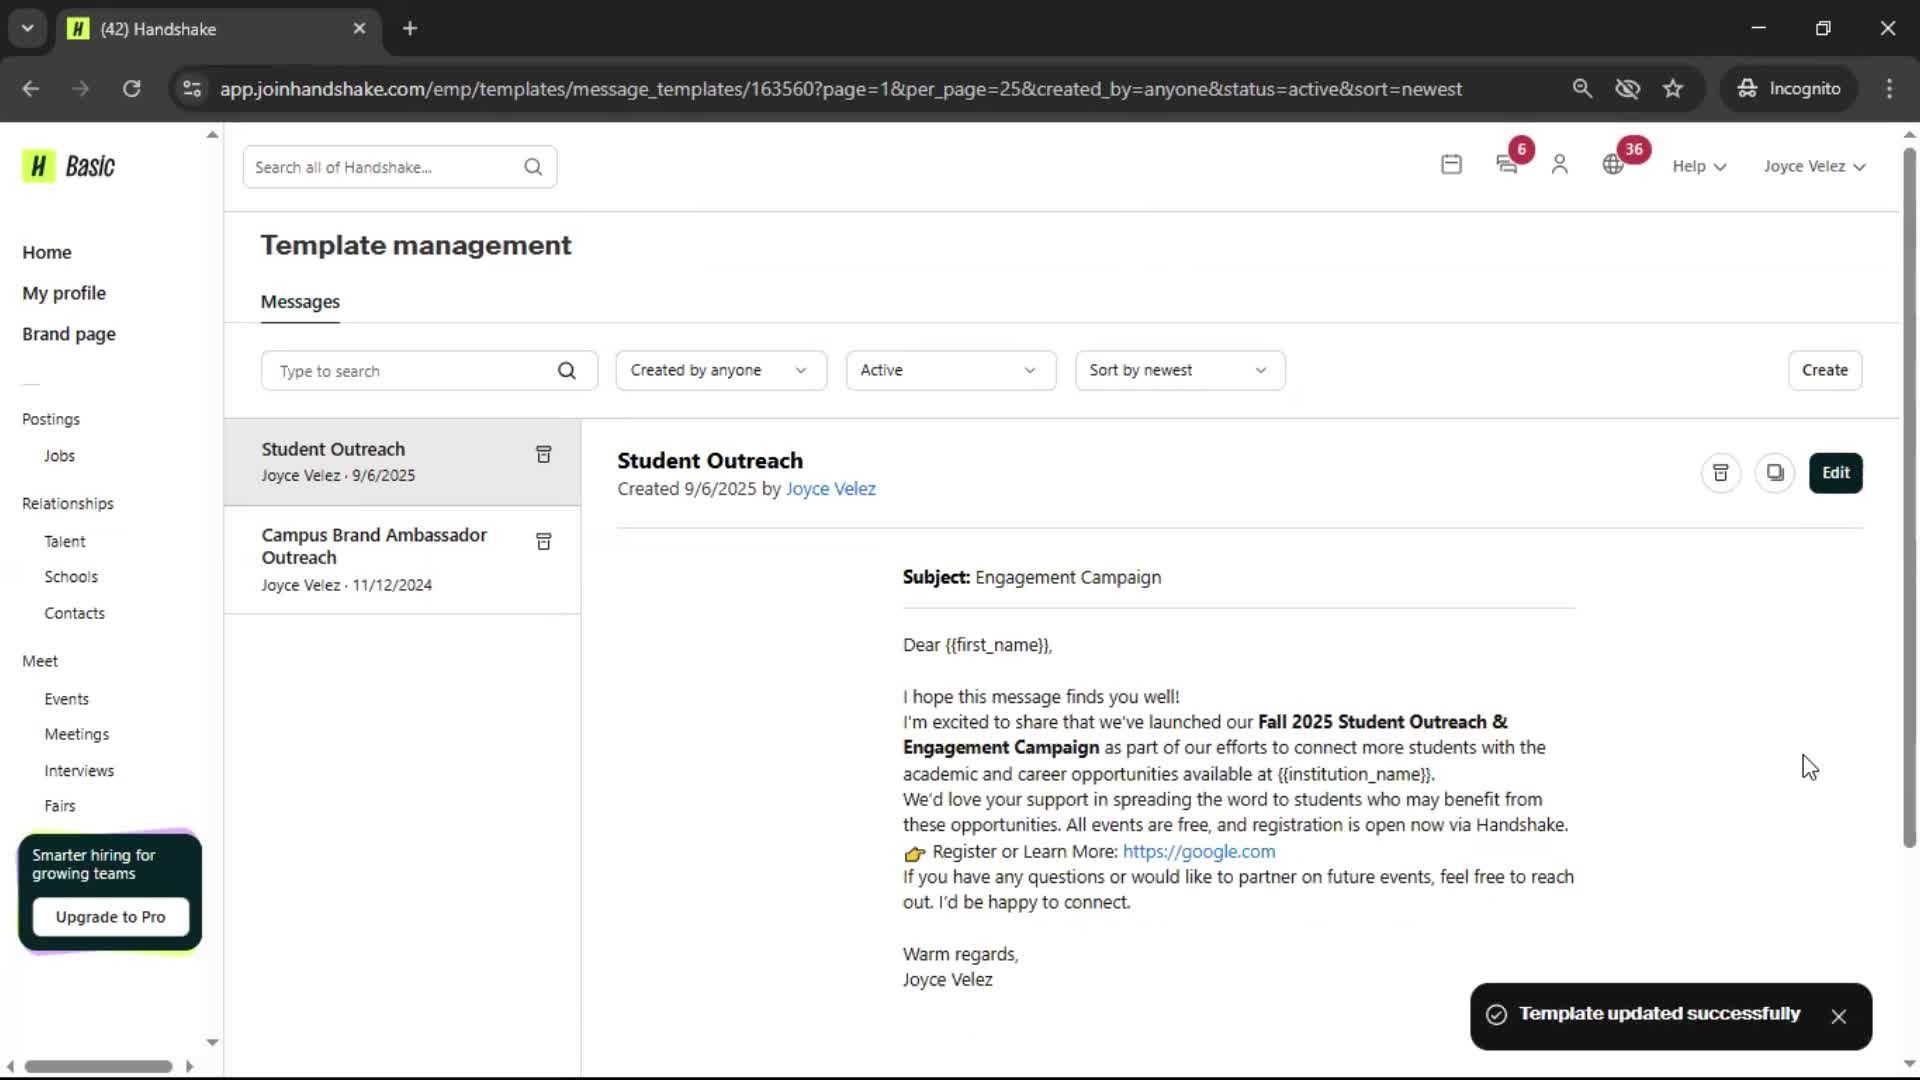The width and height of the screenshot is (1920, 1080).
Task: Open My profile in the sidebar
Action: pos(64,293)
